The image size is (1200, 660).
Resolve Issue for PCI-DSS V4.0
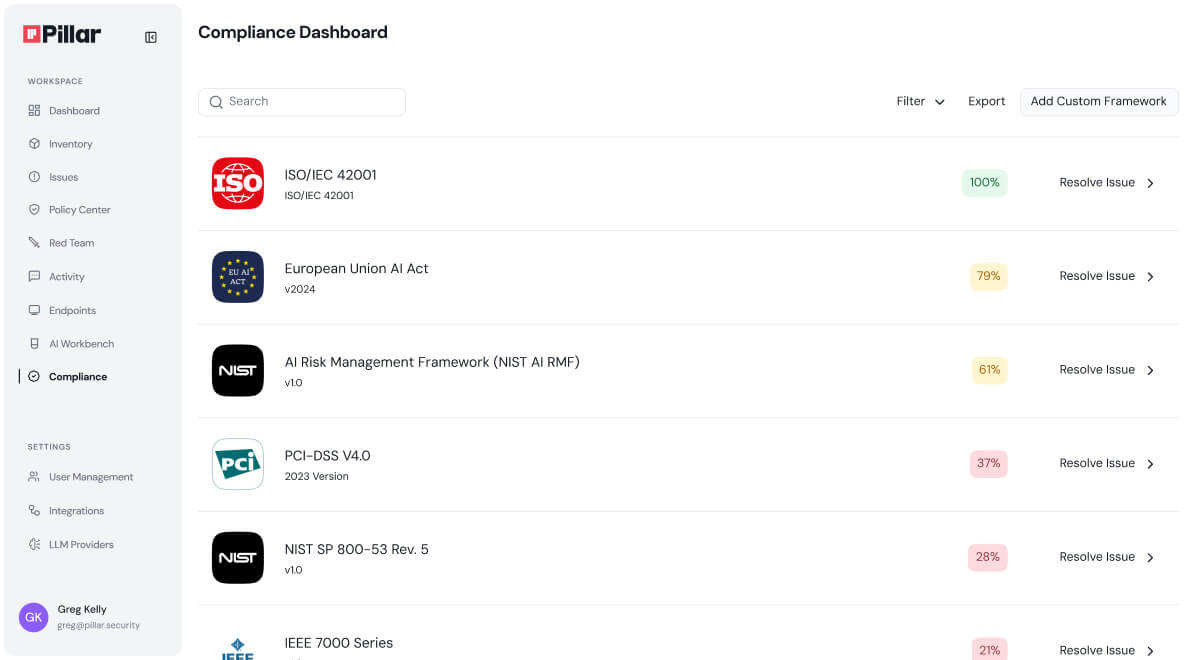[x=1097, y=464]
